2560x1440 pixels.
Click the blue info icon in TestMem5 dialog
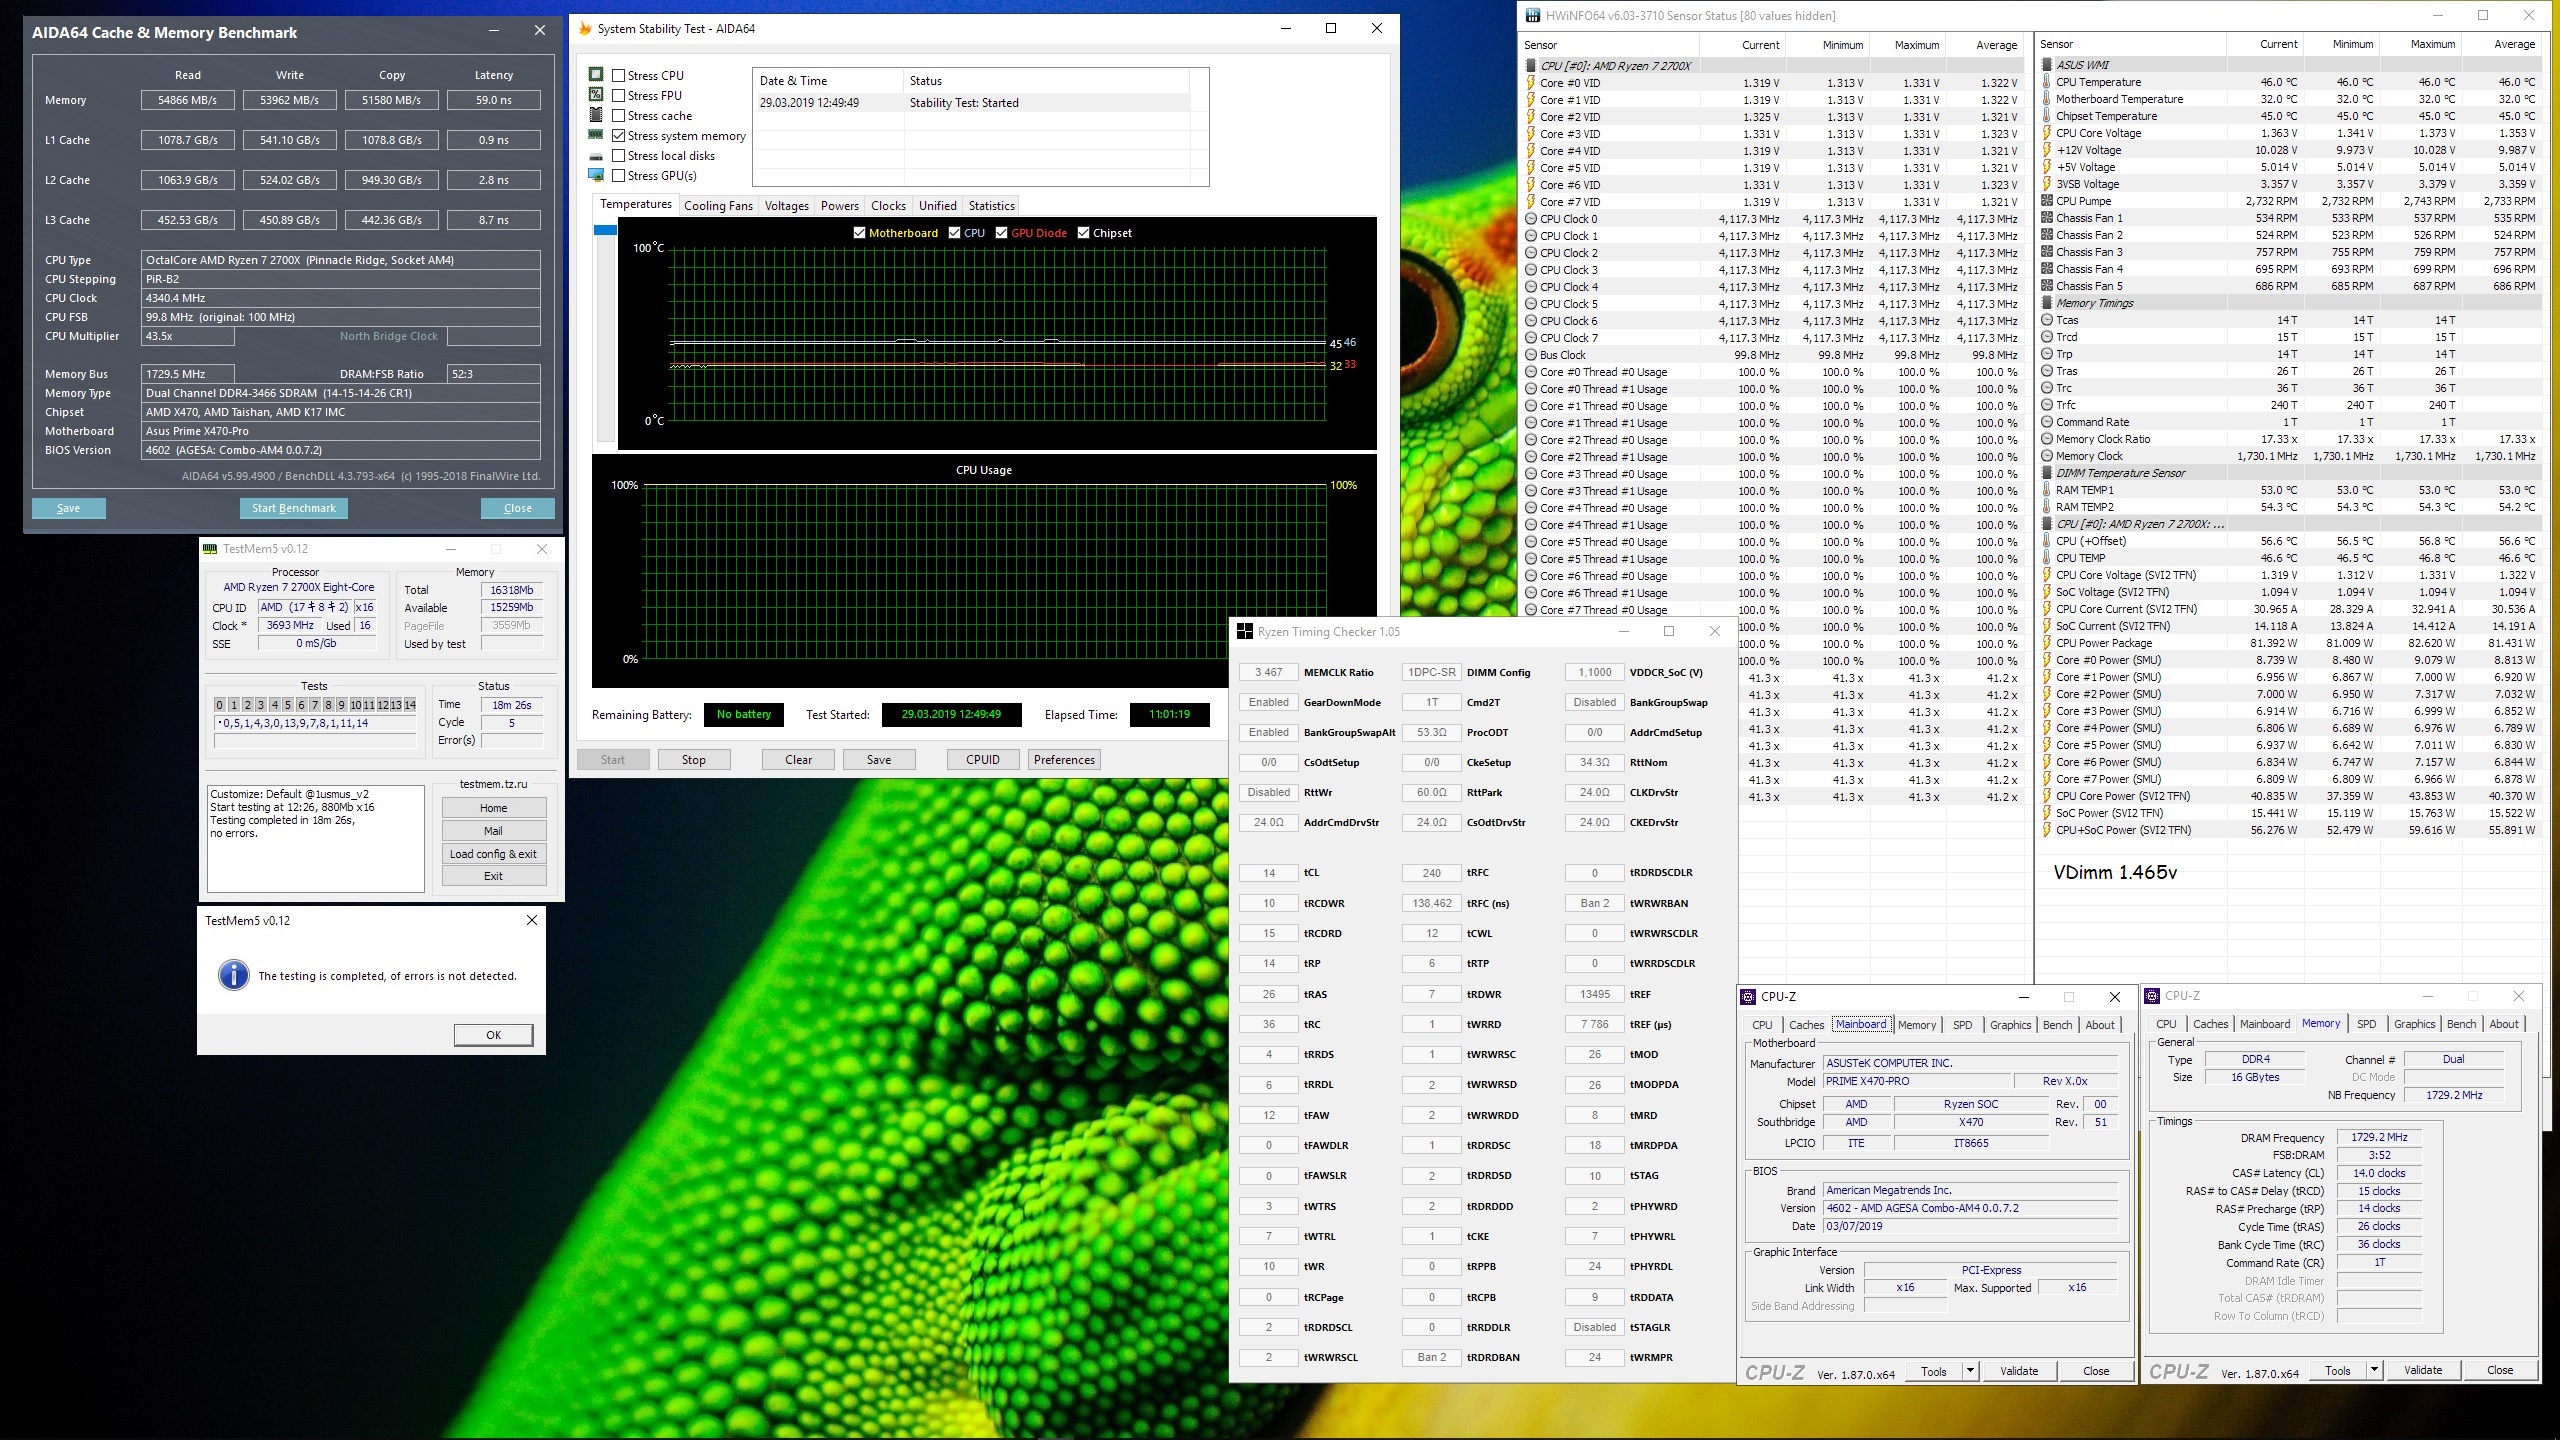[233, 975]
